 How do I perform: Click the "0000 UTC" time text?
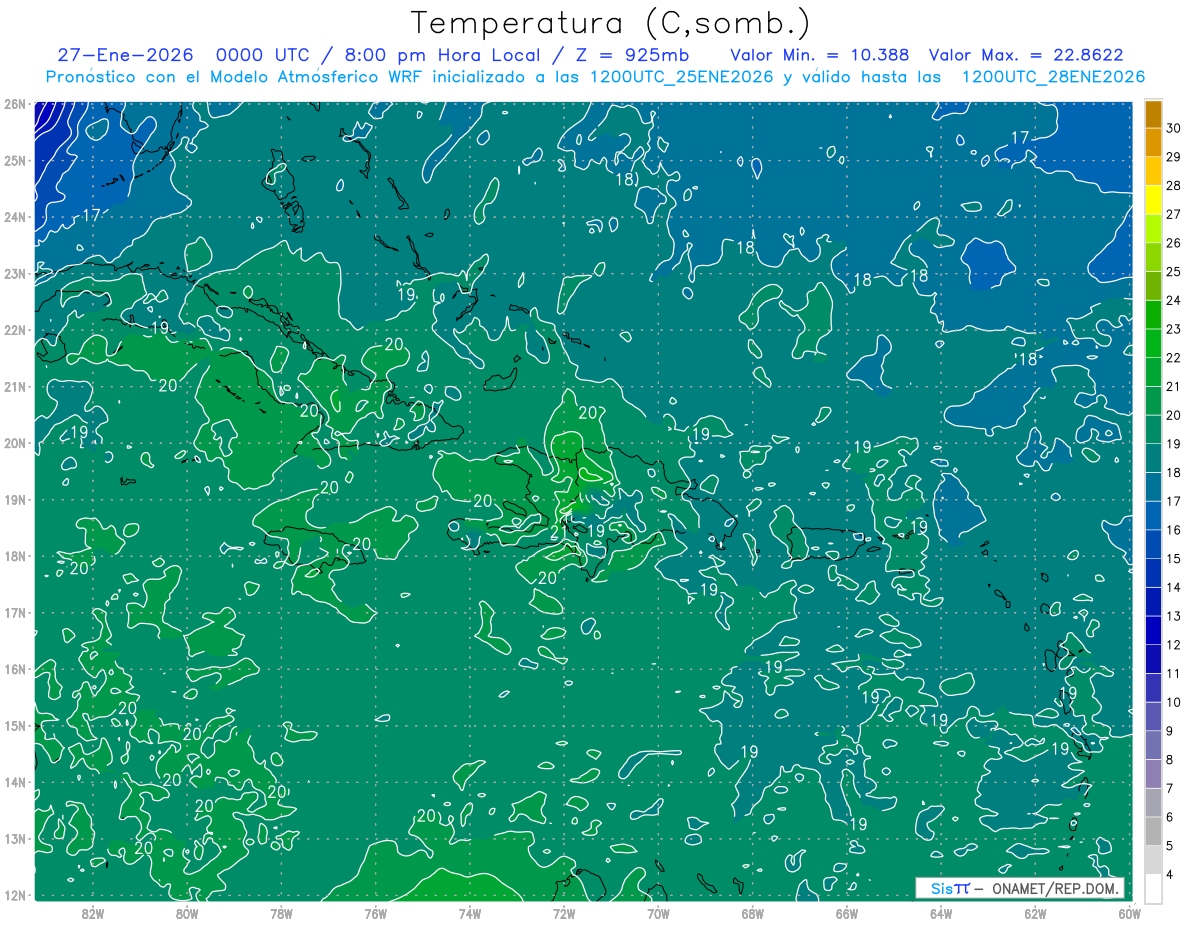(x=264, y=55)
